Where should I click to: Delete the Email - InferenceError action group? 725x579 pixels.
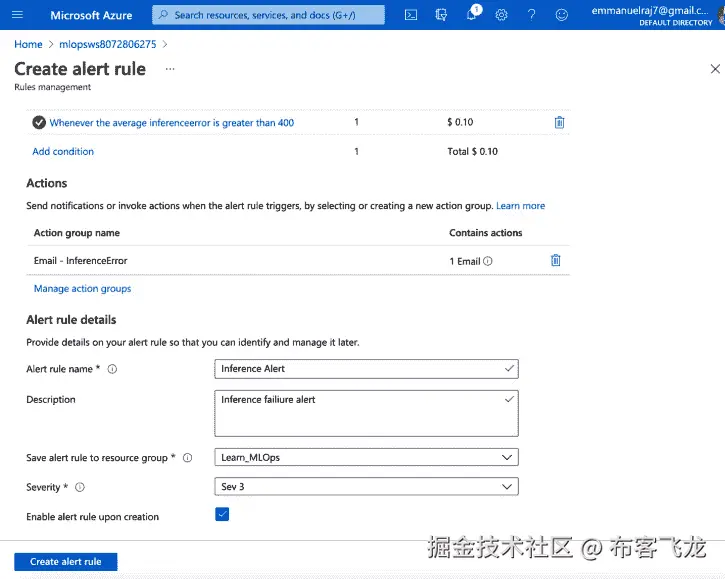(555, 260)
